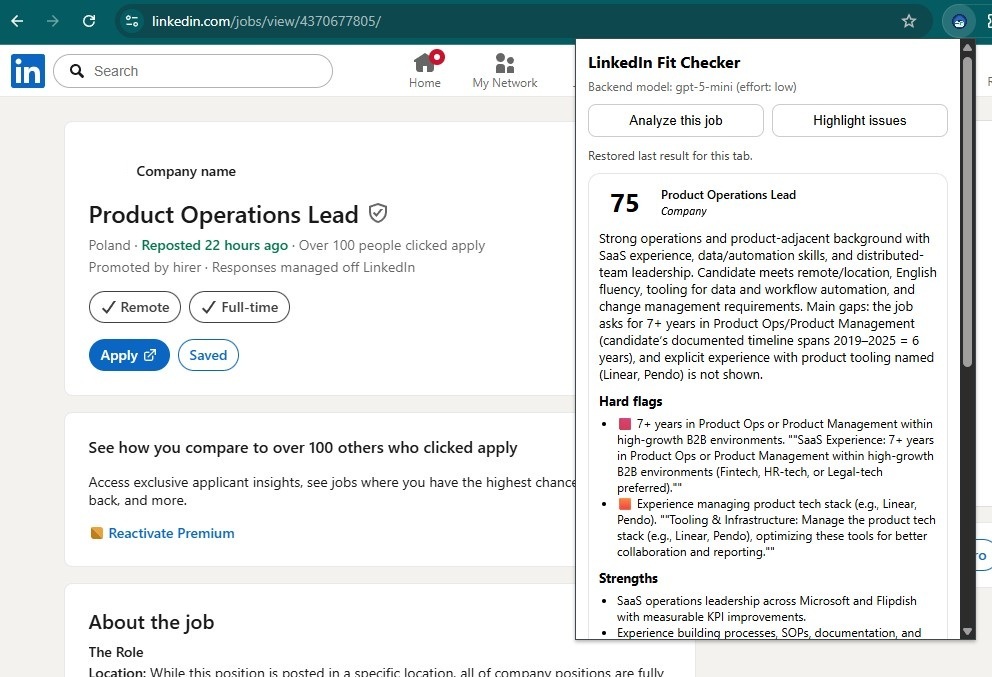
Task: Open site information icon in address bar
Action: tap(132, 21)
